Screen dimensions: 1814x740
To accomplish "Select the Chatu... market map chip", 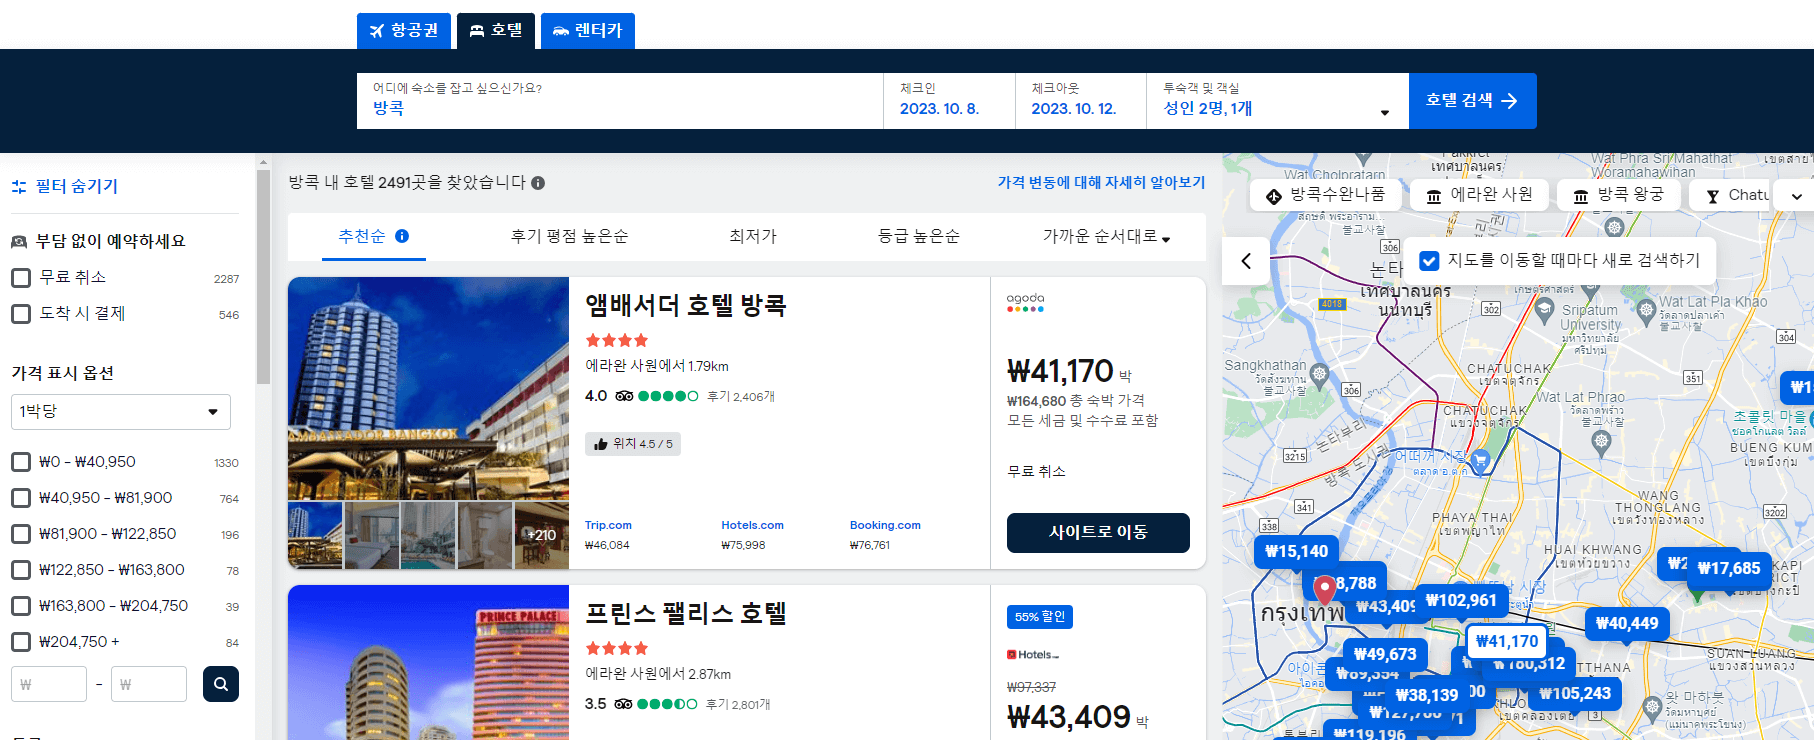I will click(1730, 195).
